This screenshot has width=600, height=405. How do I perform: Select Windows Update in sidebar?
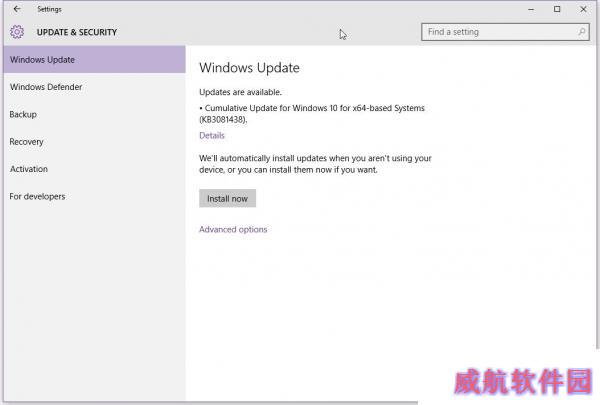coord(95,59)
